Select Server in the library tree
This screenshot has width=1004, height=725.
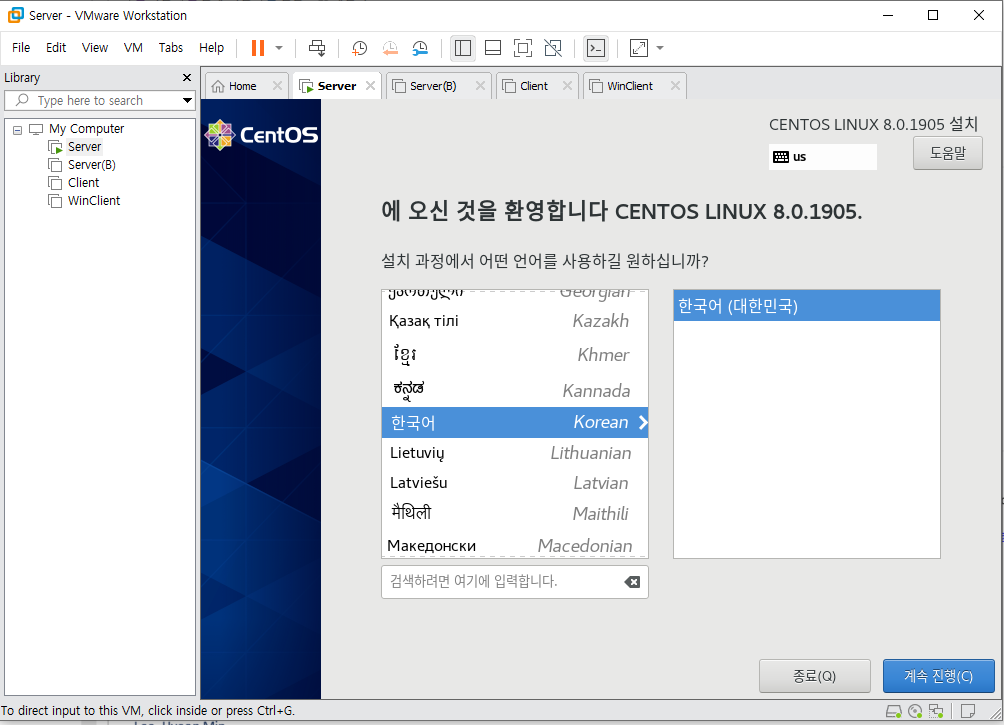pyautogui.click(x=85, y=147)
